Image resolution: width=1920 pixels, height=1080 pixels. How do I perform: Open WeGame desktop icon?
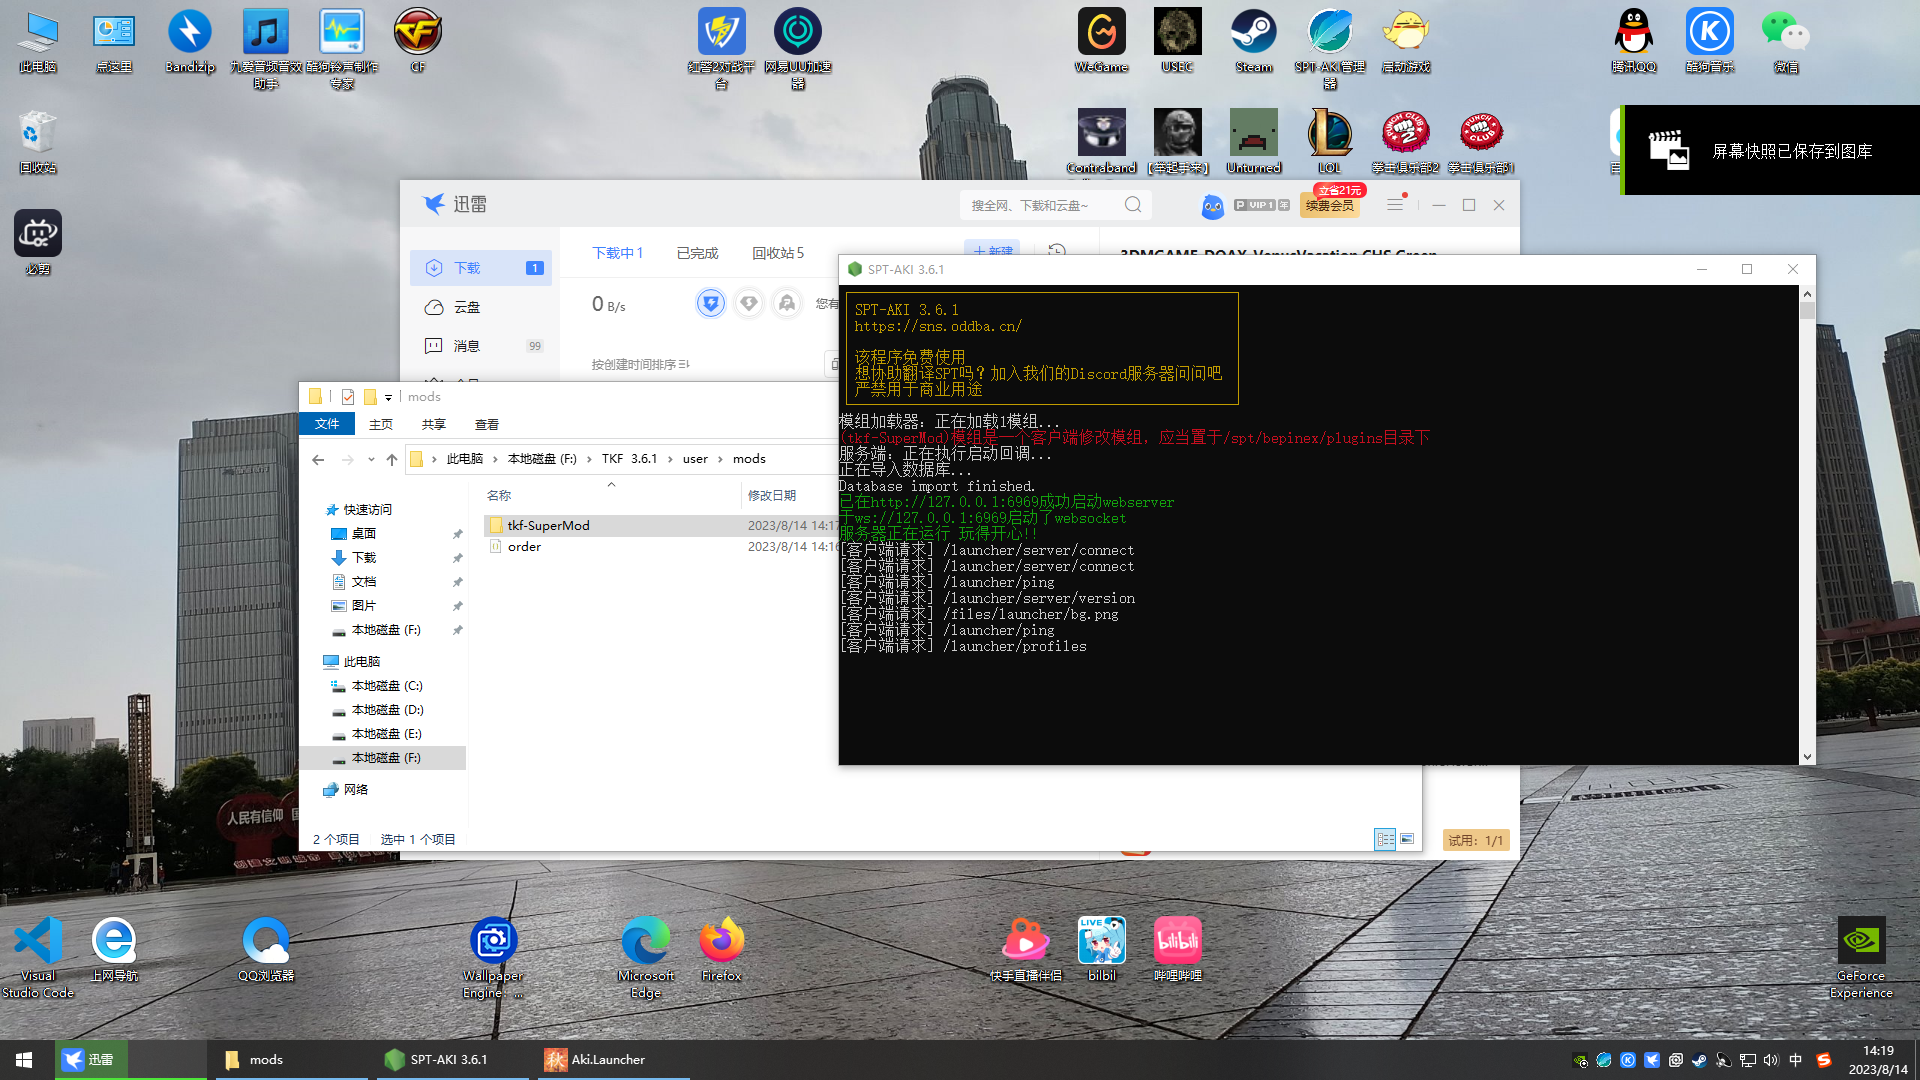pyautogui.click(x=1101, y=42)
